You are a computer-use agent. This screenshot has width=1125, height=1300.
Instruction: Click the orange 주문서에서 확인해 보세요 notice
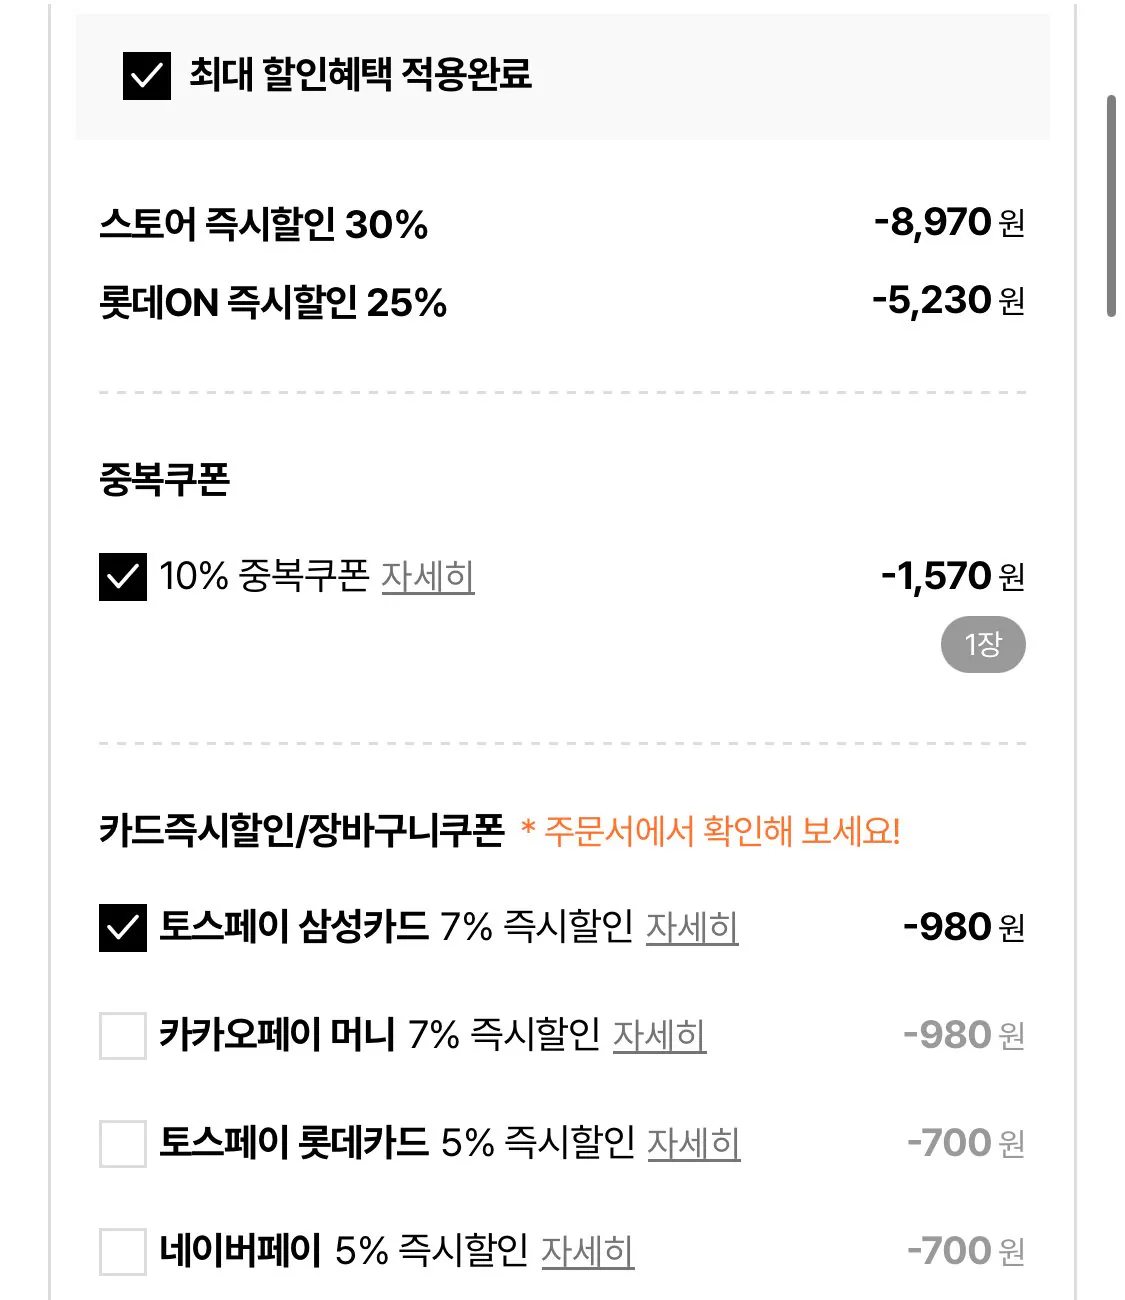coord(713,829)
